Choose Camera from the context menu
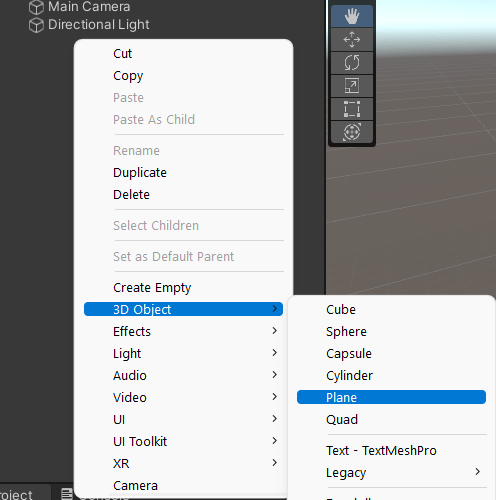Screen dimensions: 496x500 coord(183,486)
